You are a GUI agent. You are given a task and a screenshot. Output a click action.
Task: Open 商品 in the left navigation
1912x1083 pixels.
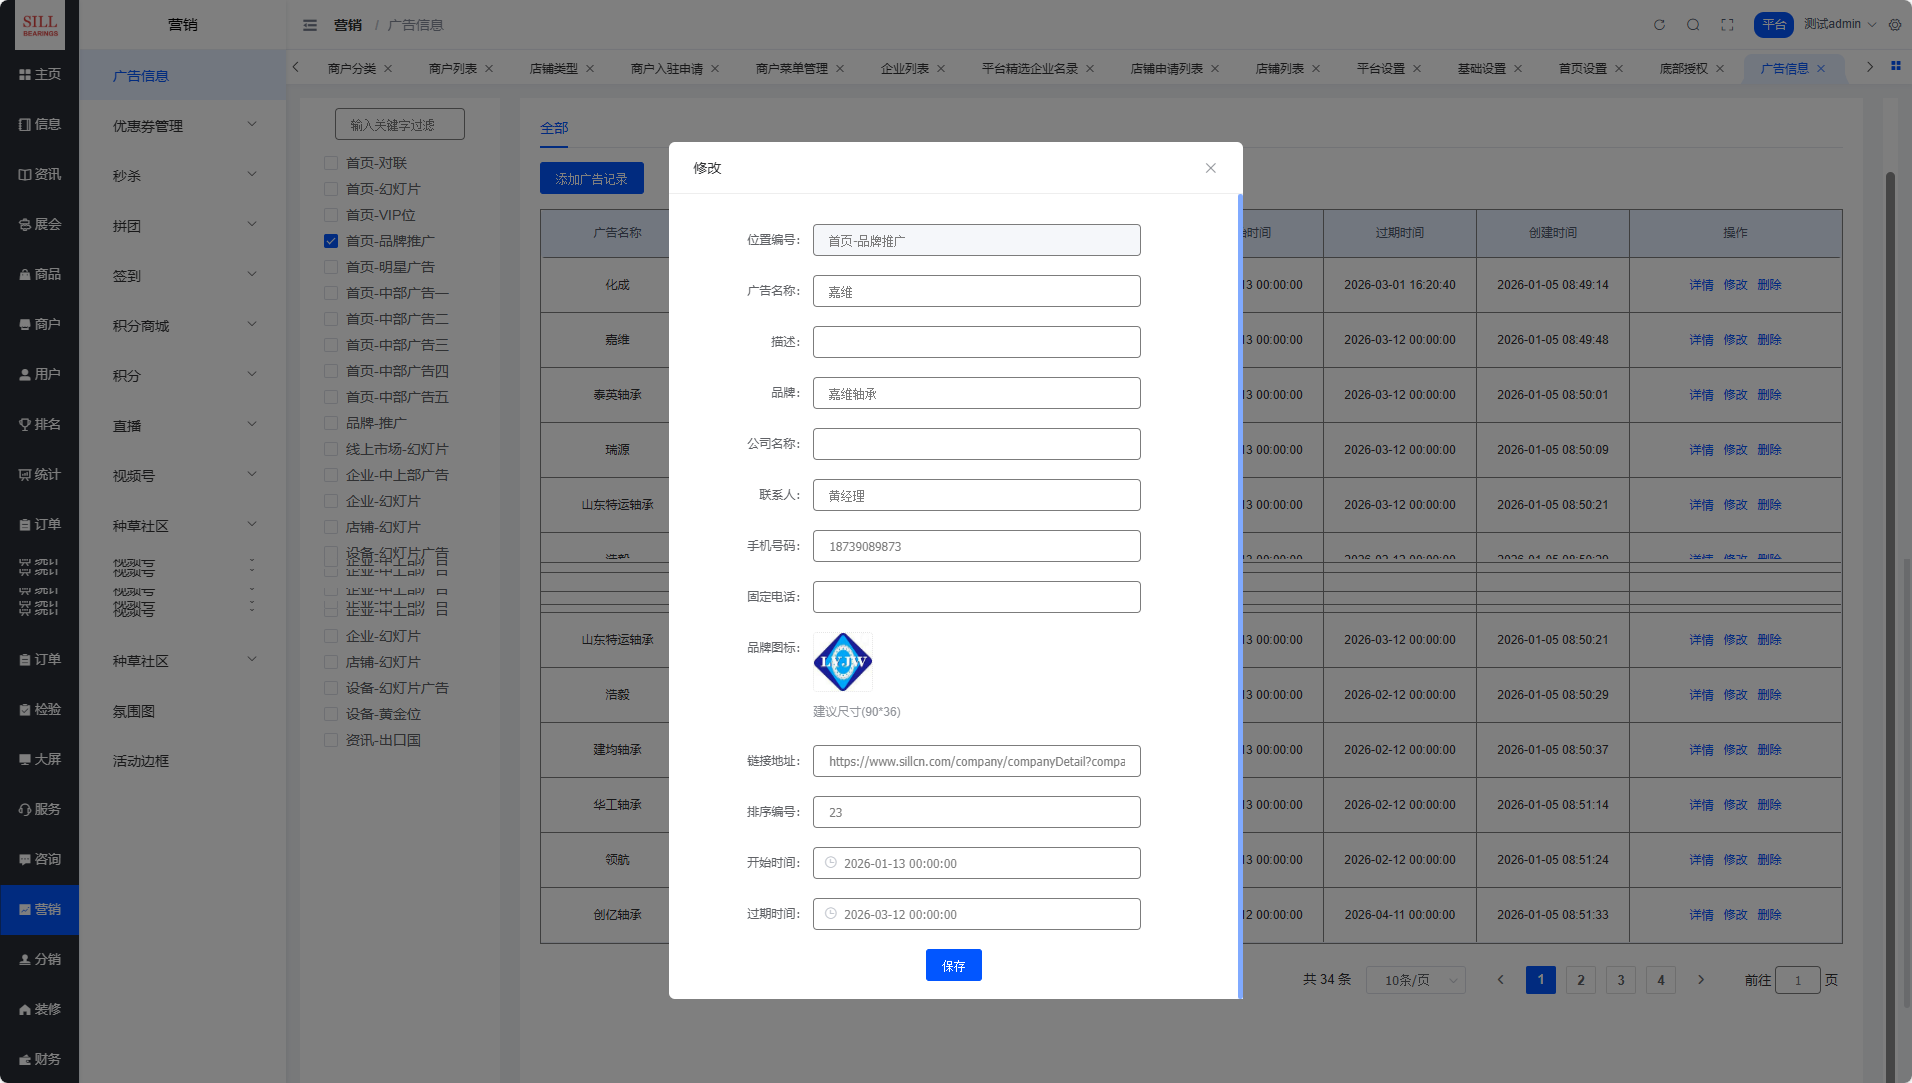click(40, 274)
